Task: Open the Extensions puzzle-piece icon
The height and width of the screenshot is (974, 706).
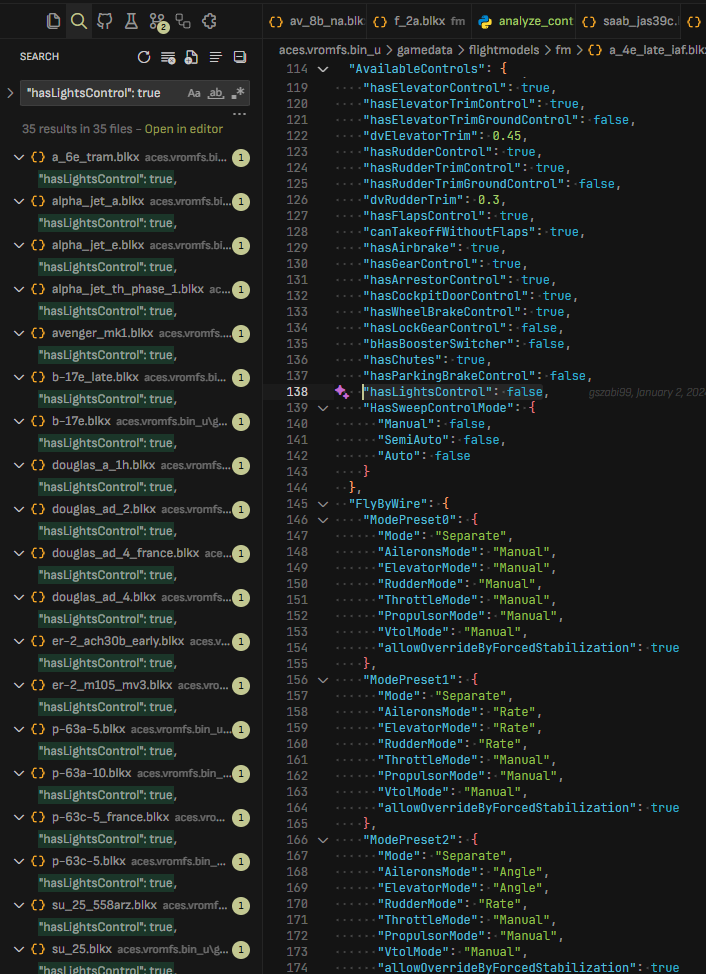Action: [209, 21]
